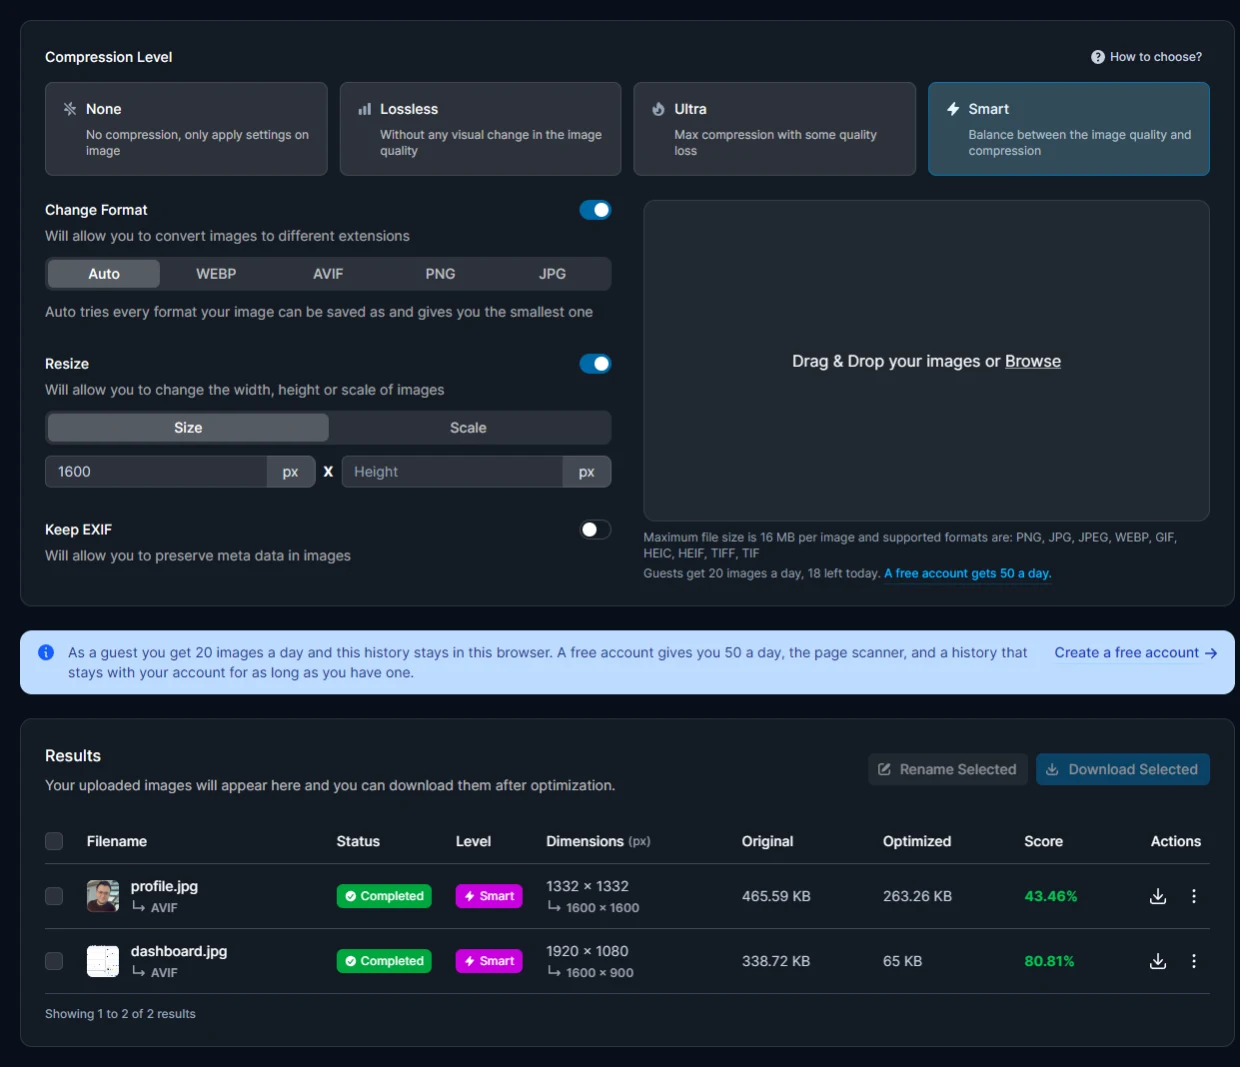Select the AVIF format tab
The height and width of the screenshot is (1067, 1240).
(328, 274)
